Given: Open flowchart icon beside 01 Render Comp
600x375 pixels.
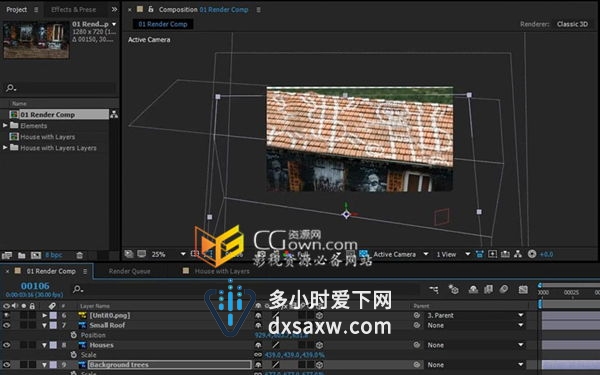Looking at the screenshot, I should 114,114.
